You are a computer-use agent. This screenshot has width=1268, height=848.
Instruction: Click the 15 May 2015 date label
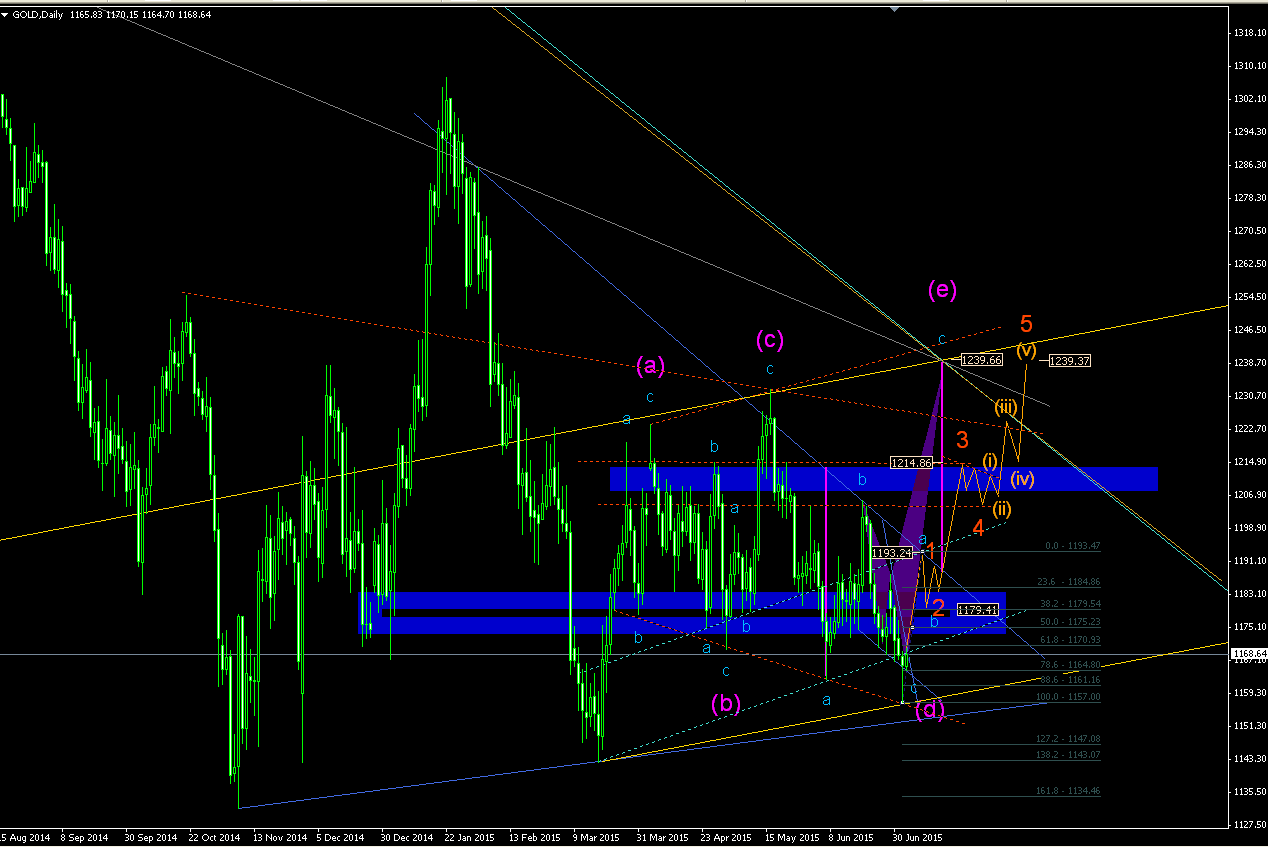tap(790, 836)
